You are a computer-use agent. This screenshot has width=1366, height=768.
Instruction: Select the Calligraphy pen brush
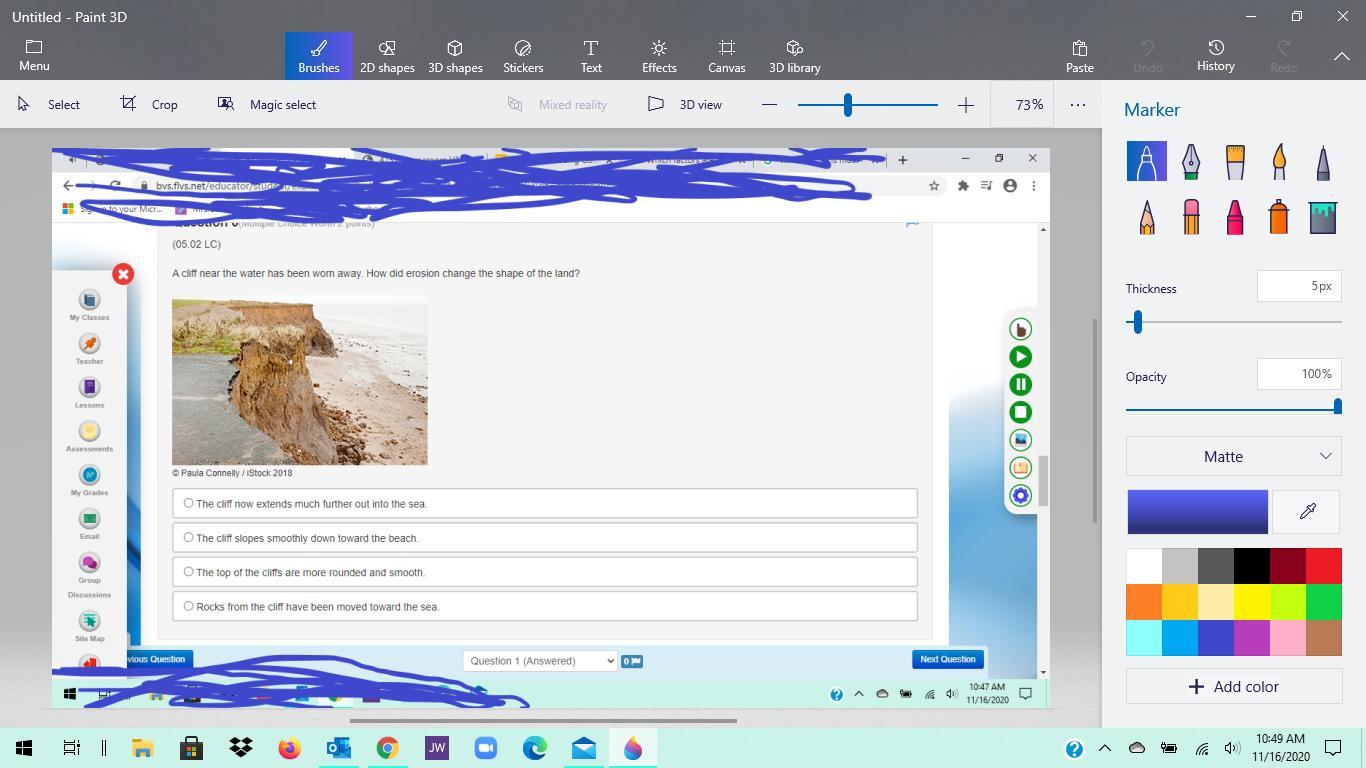[1190, 162]
